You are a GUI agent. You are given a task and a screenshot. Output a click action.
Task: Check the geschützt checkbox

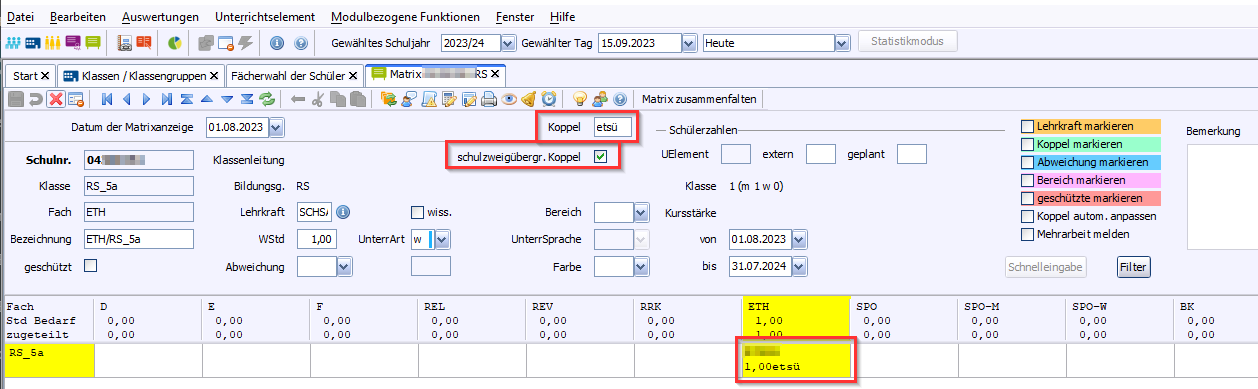pyautogui.click(x=91, y=266)
